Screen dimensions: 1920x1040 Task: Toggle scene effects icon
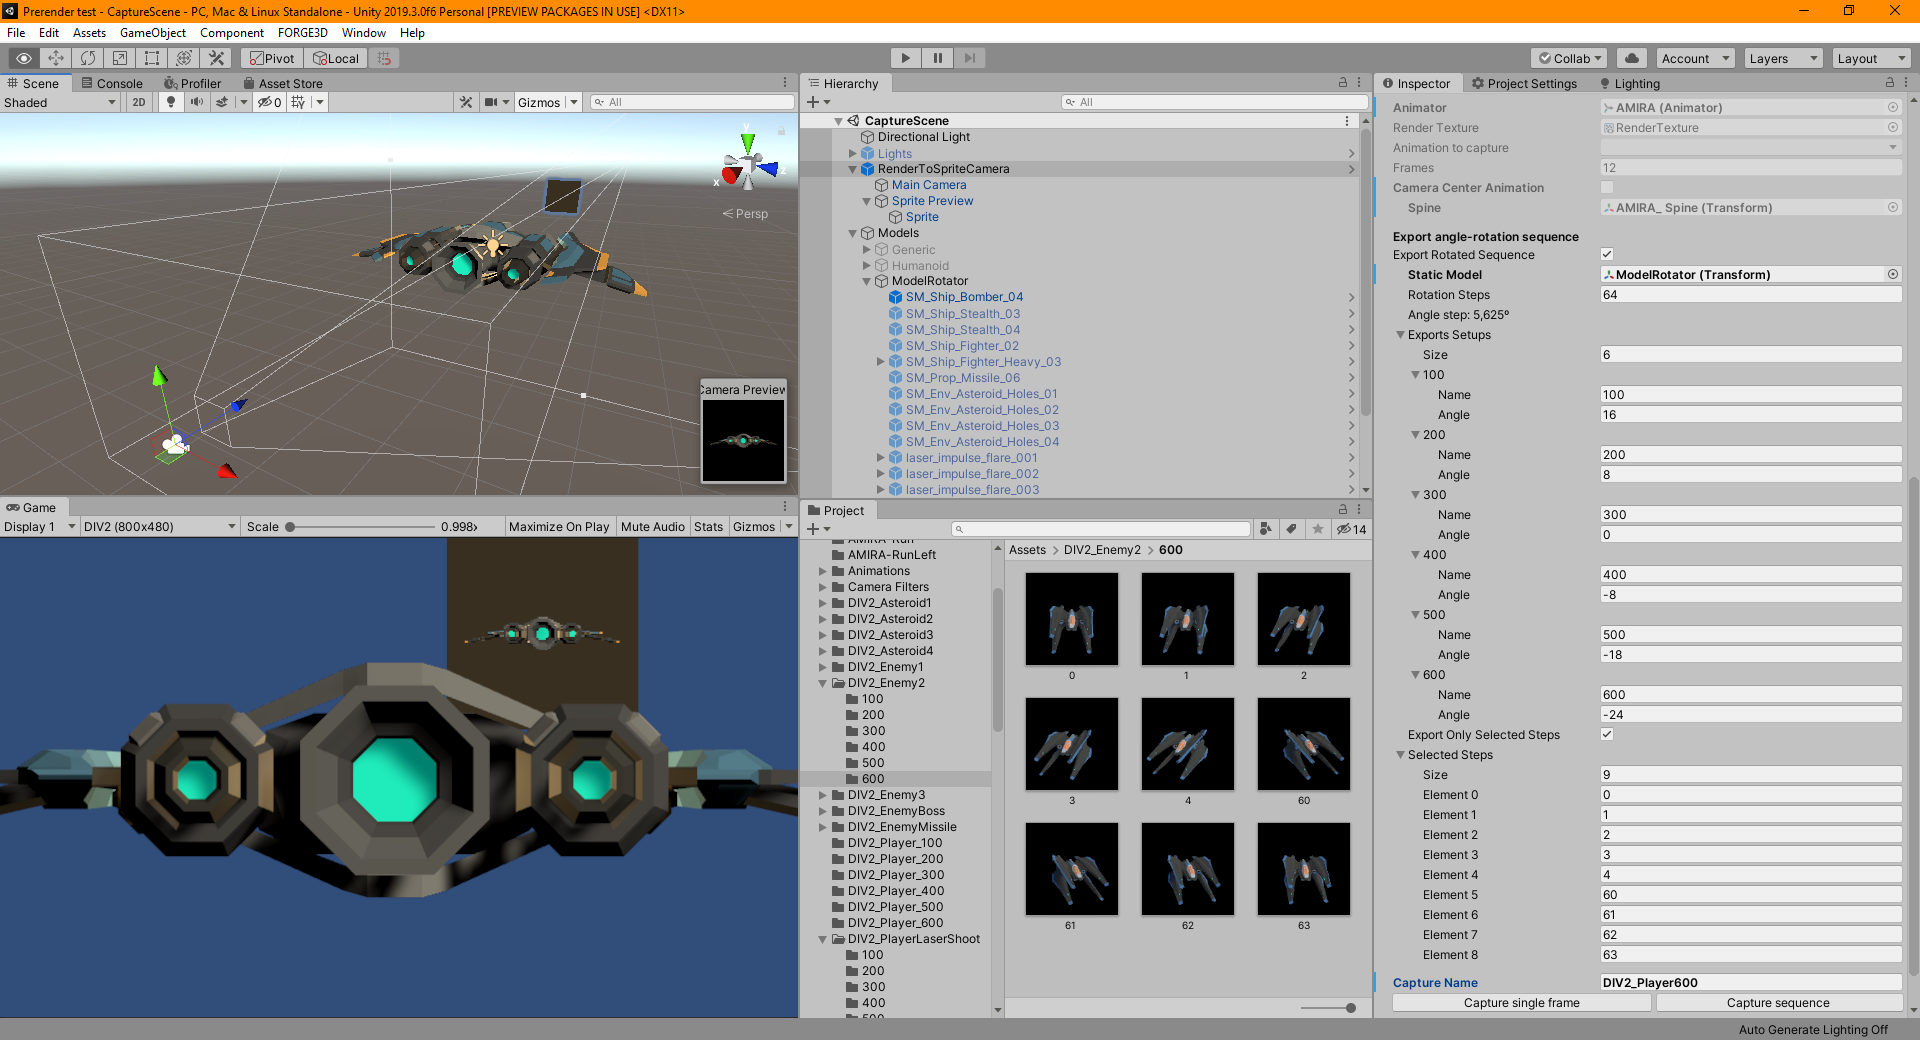(x=222, y=102)
